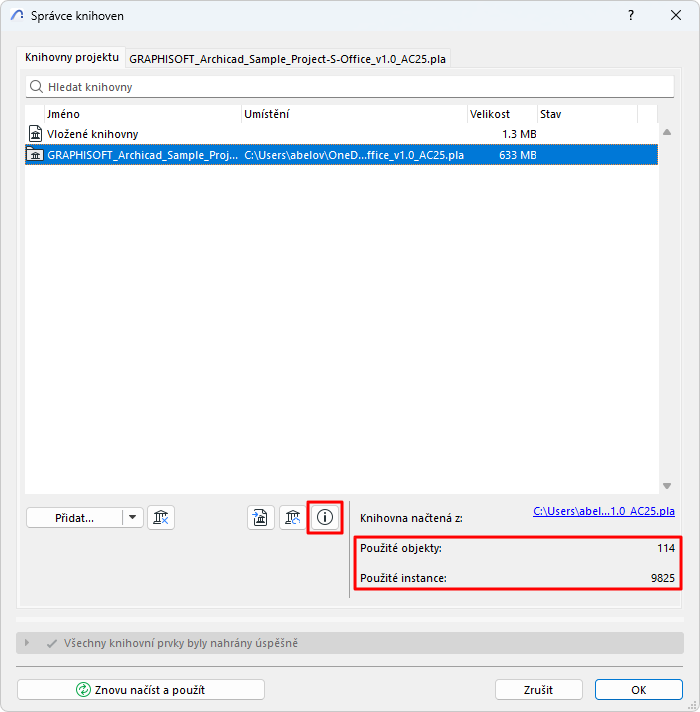Image resolution: width=700 pixels, height=712 pixels.
Task: Click the GRAPHISOFT sample project library icon
Action: 35,155
